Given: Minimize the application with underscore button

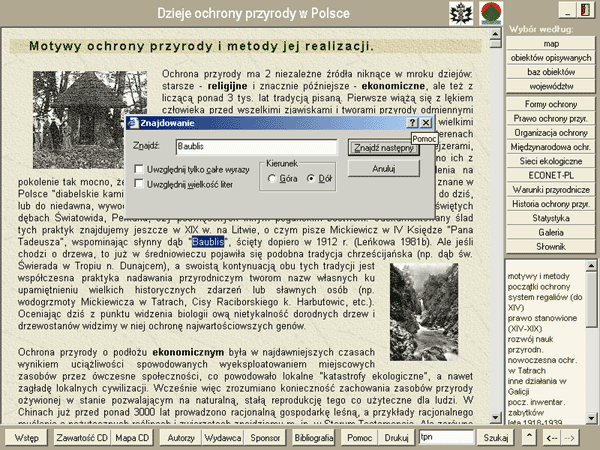Looking at the screenshot, I should coord(562,9).
